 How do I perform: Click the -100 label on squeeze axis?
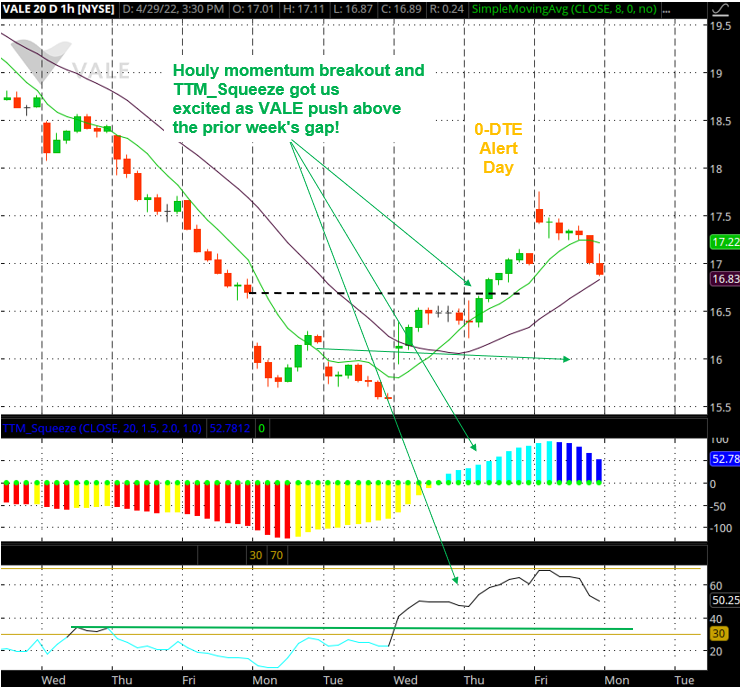721,529
